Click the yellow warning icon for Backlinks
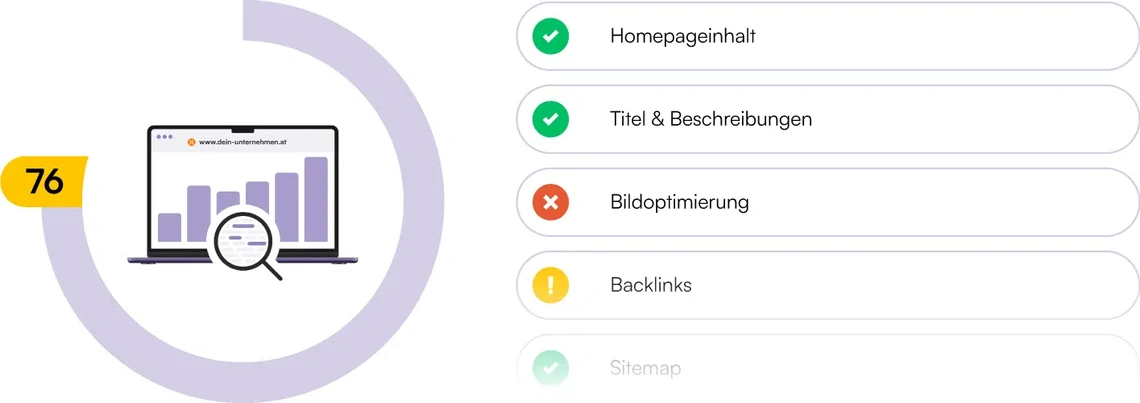This screenshot has height=403, width=1140. [x=550, y=286]
